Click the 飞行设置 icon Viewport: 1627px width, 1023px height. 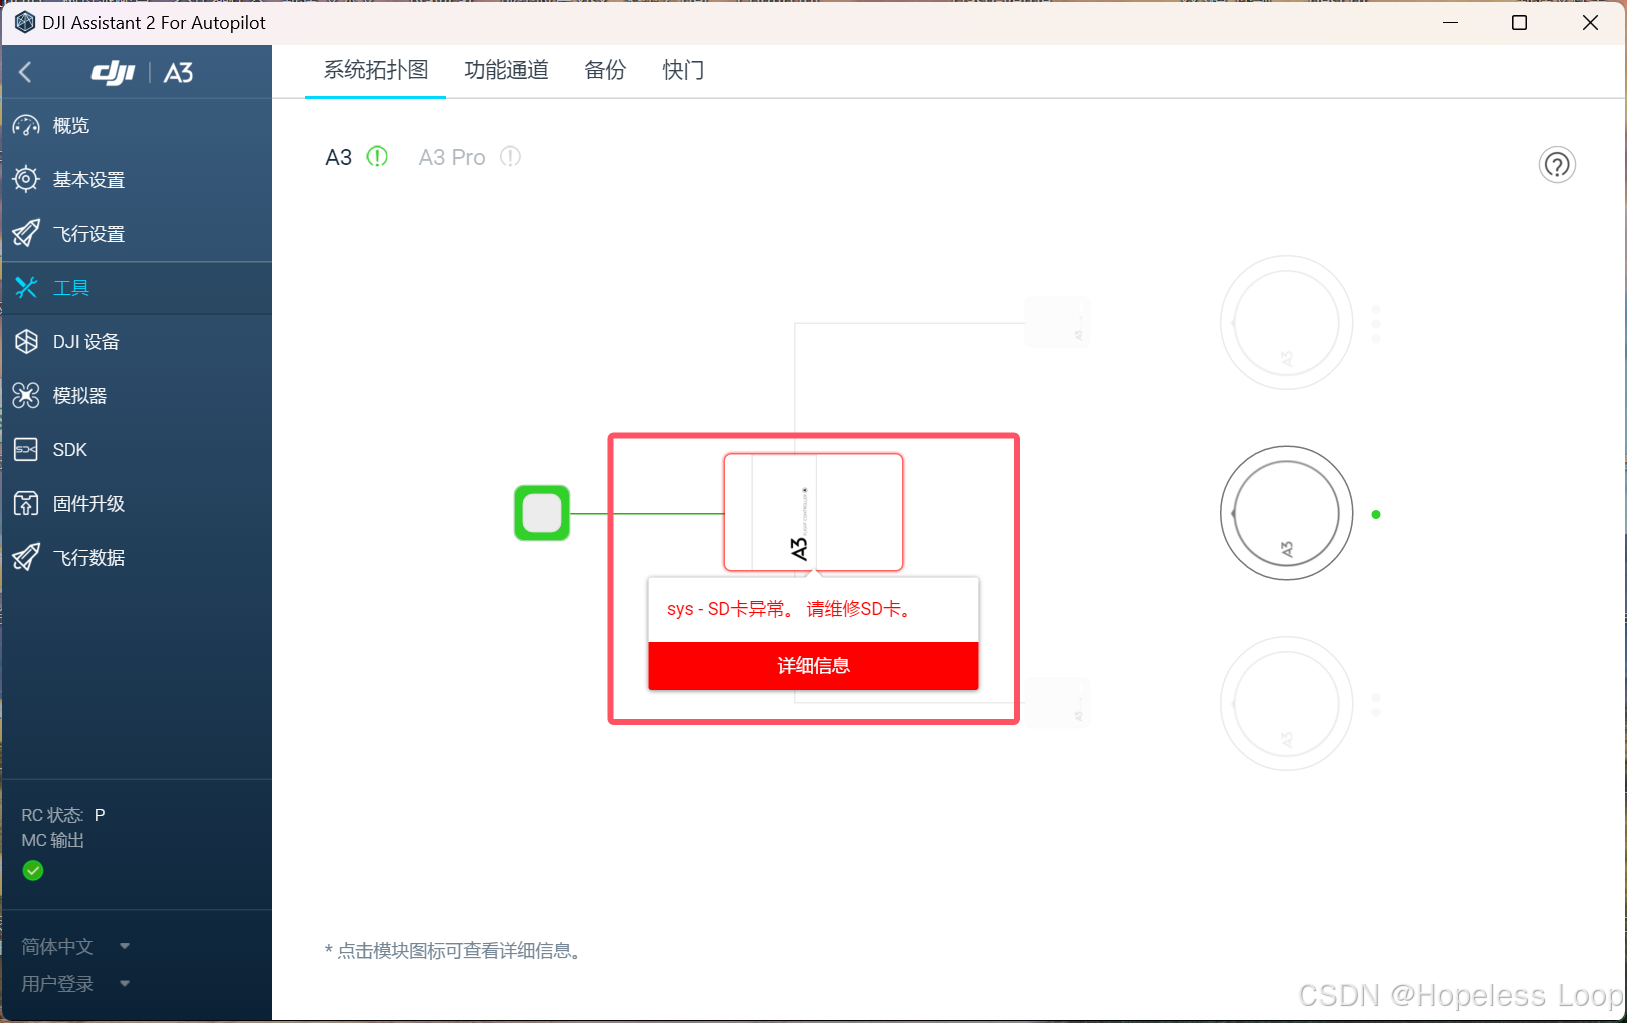click(x=26, y=234)
